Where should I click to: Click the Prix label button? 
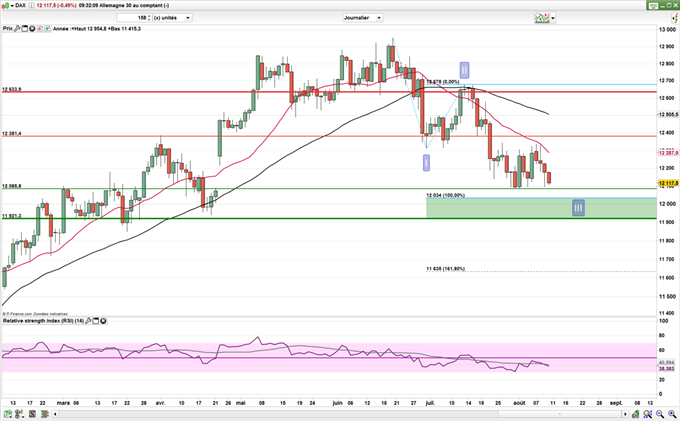tap(8, 29)
